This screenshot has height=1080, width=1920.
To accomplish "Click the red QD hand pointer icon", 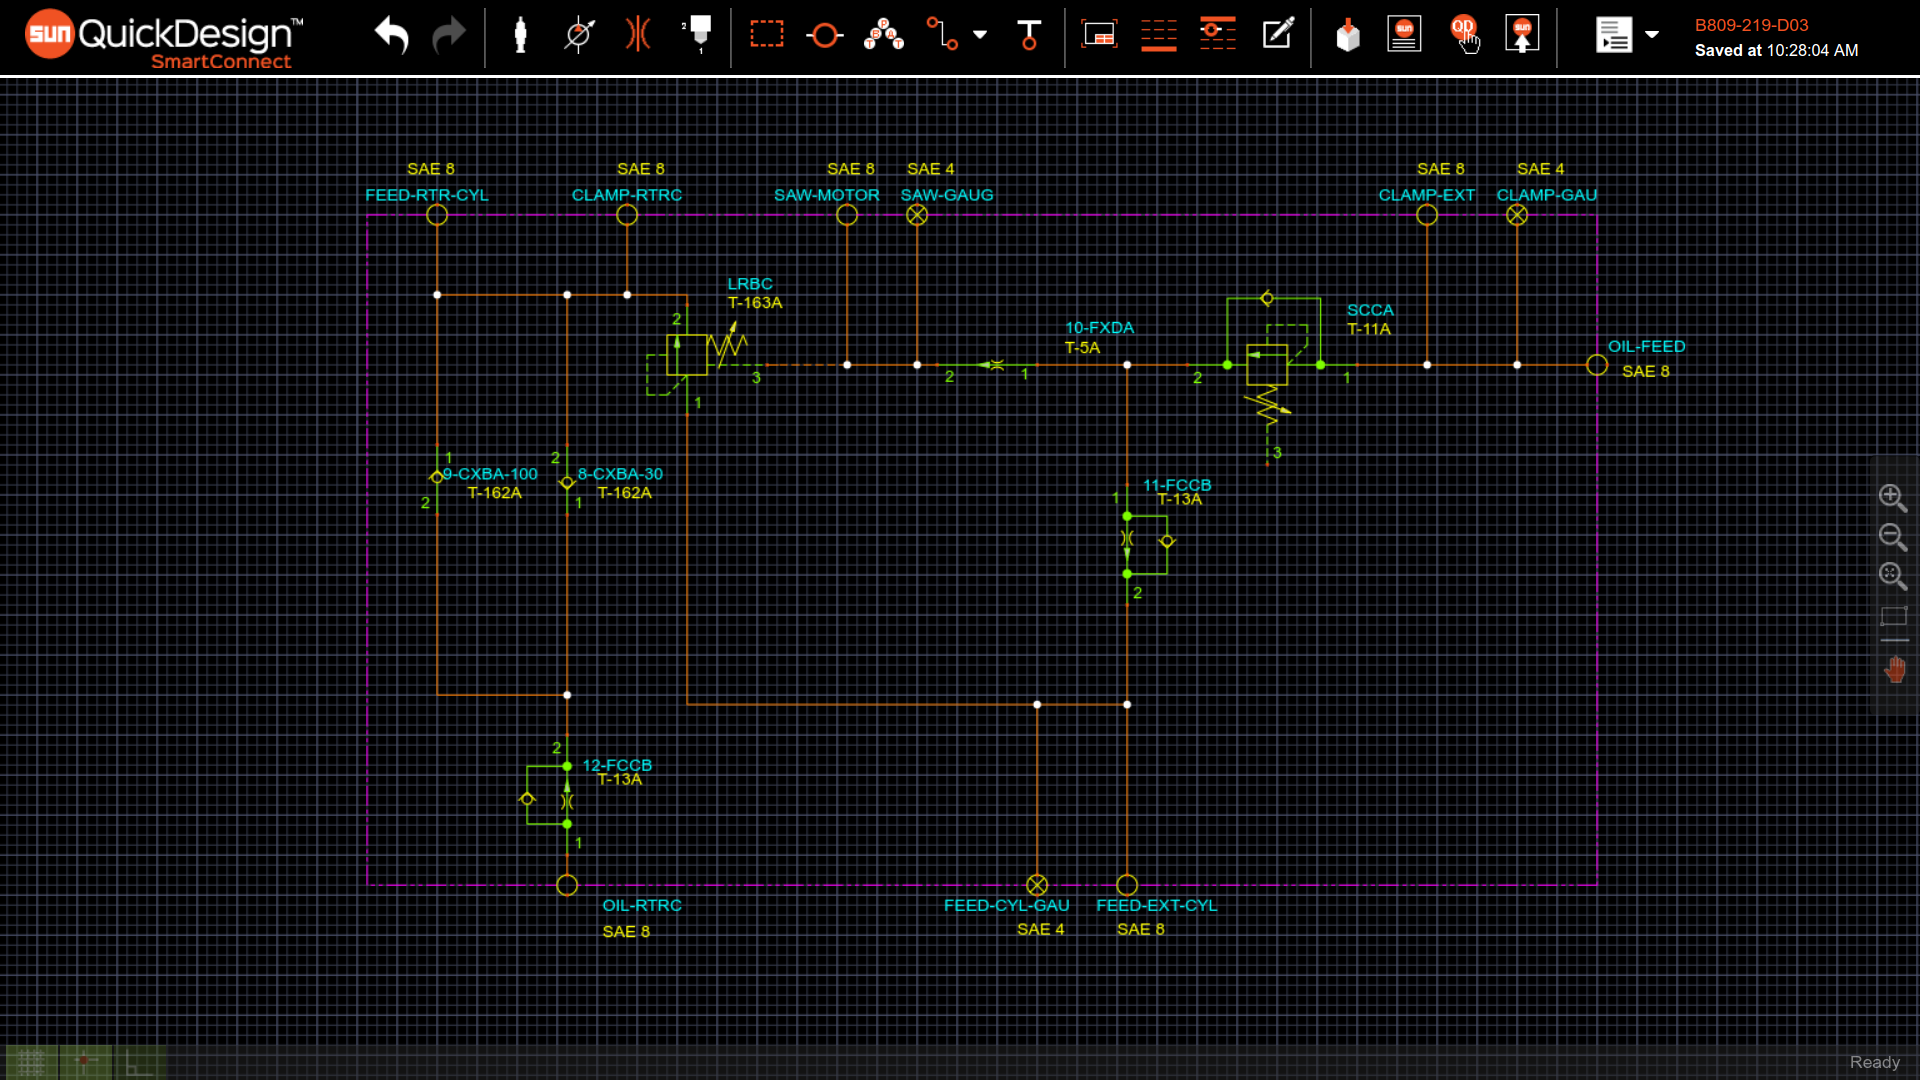I will pyautogui.click(x=1465, y=34).
